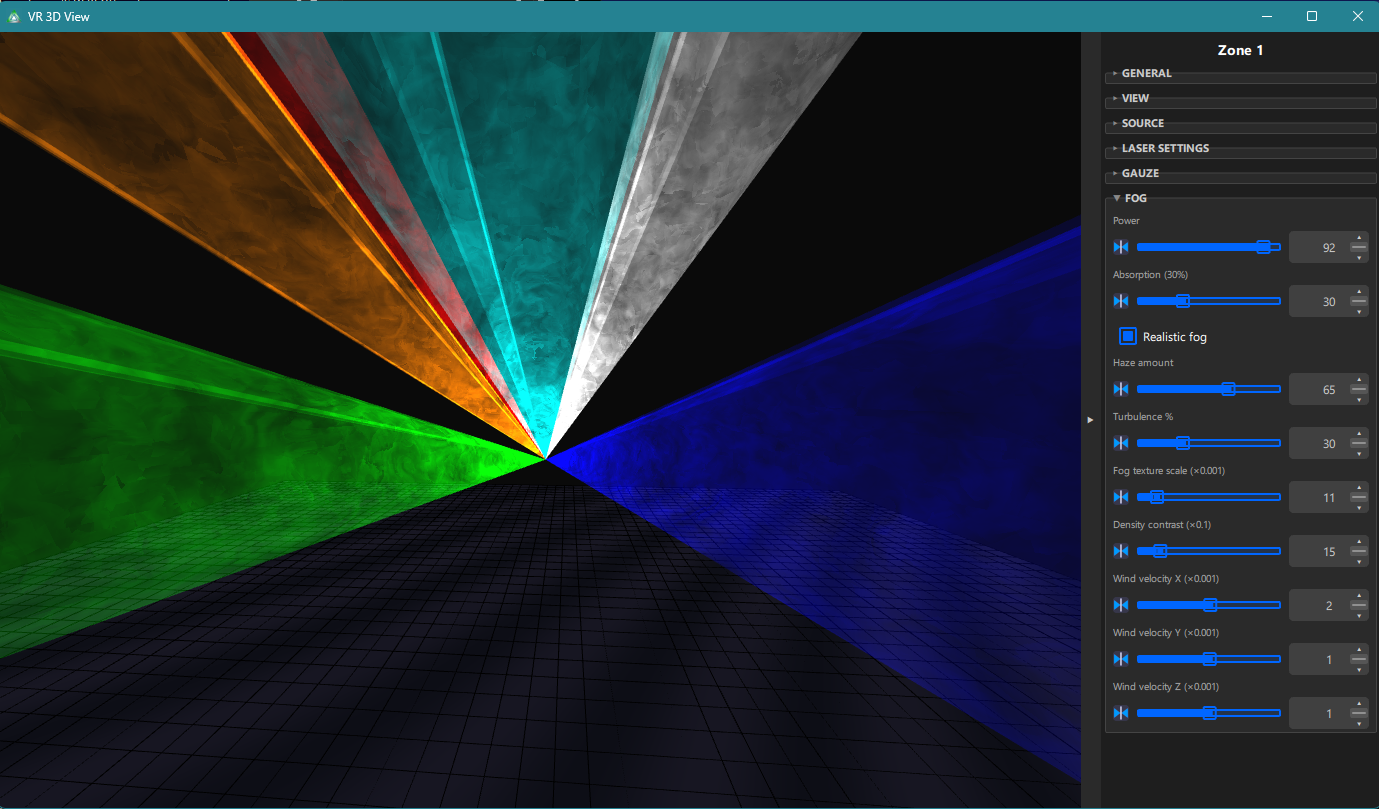This screenshot has height=809, width=1379.
Task: Reset the Fog texture scale slider
Action: 1120,497
